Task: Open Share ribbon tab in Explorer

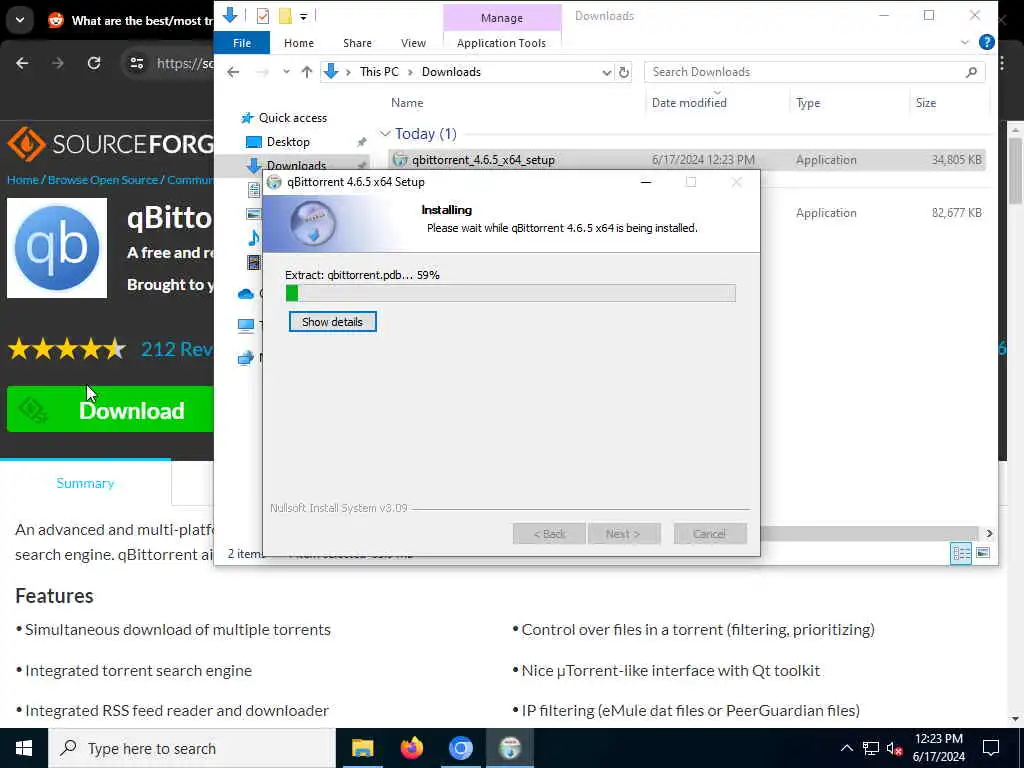Action: 357,43
